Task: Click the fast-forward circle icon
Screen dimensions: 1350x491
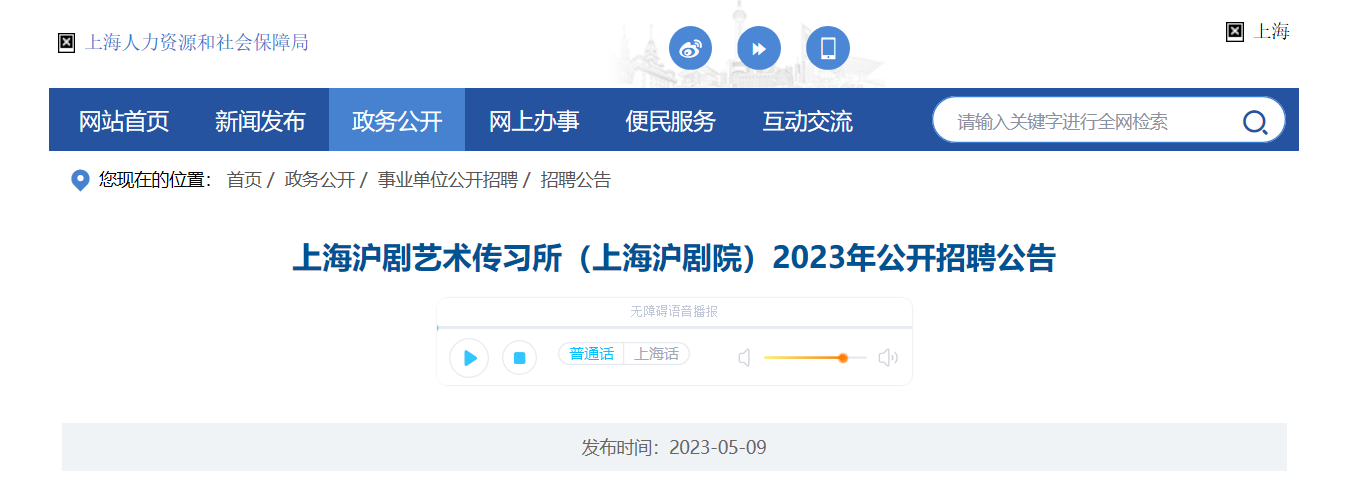Action: click(759, 48)
